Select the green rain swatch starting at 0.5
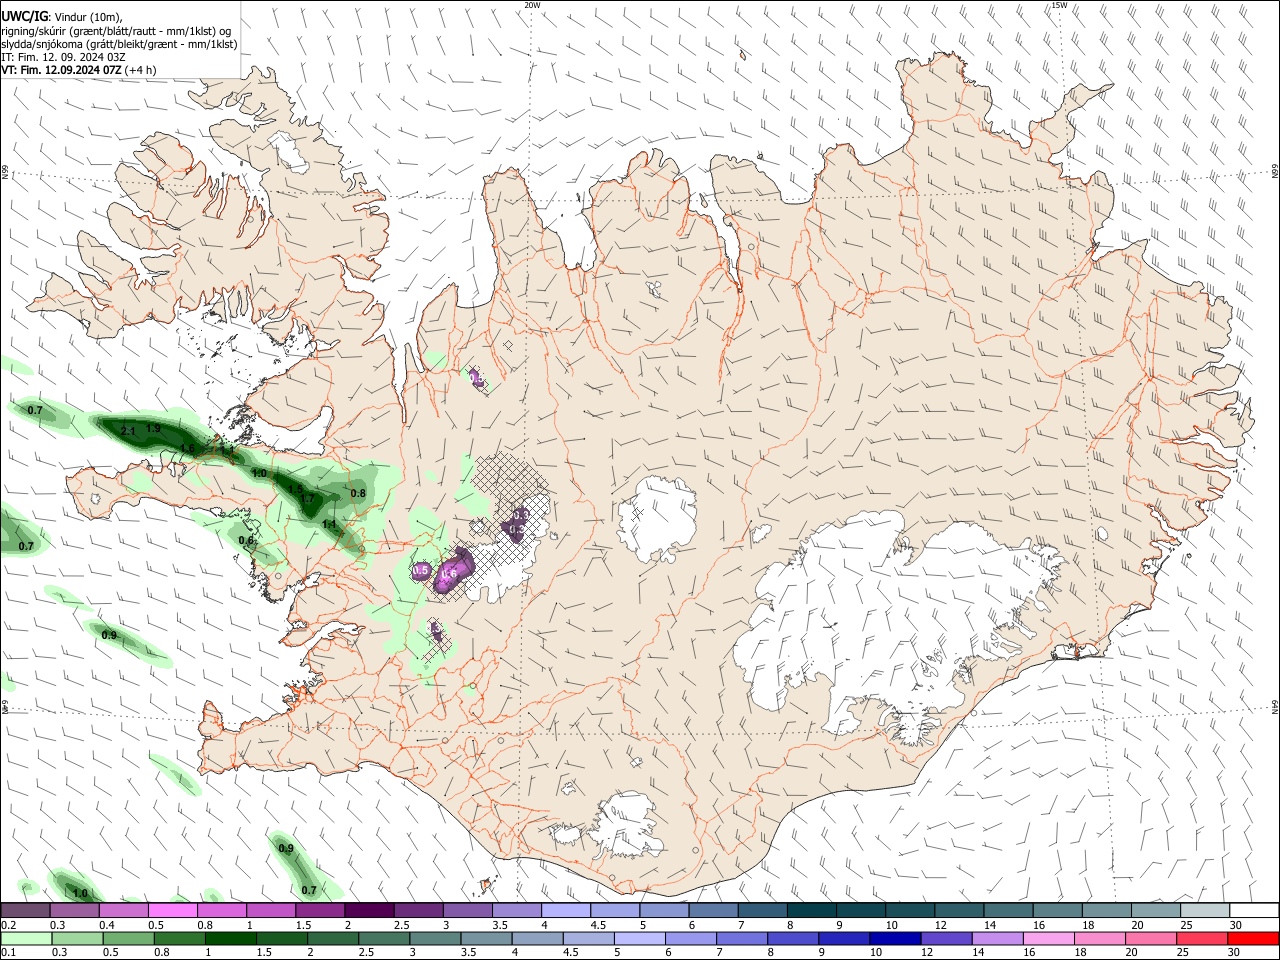This screenshot has height=960, width=1280. pyautogui.click(x=128, y=938)
